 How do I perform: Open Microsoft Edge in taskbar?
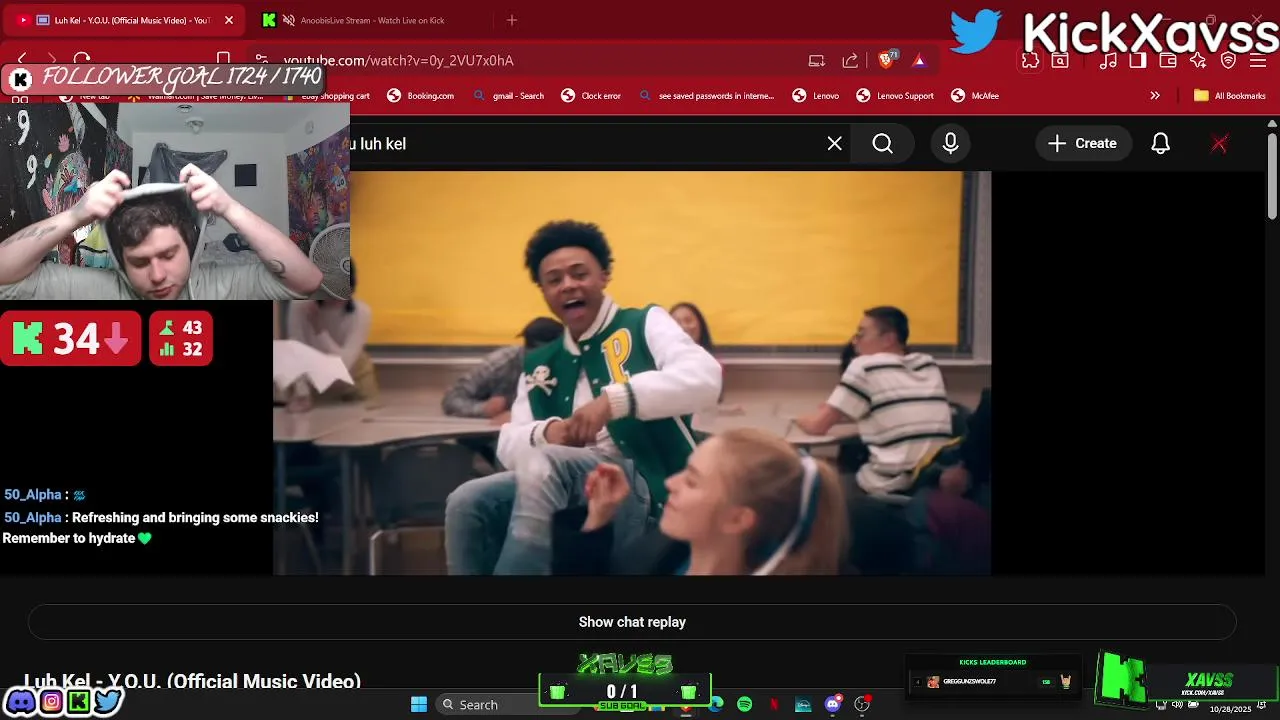click(x=716, y=705)
